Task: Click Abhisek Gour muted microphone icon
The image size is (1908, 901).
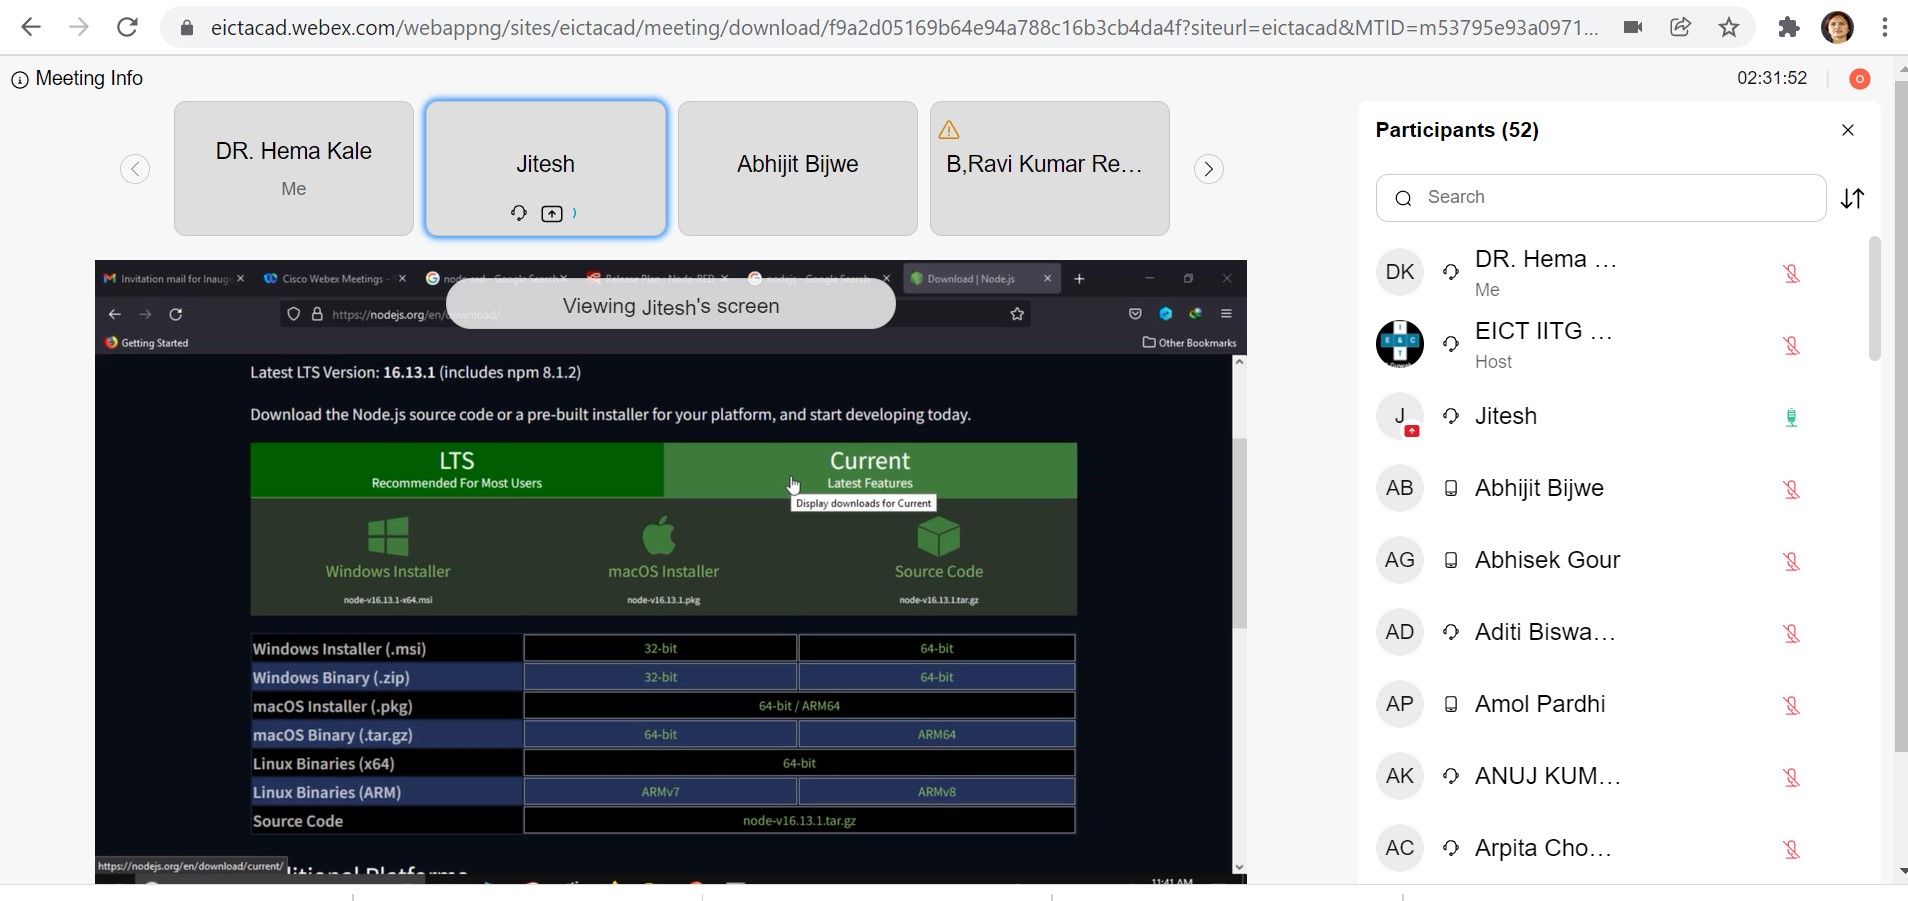Action: click(1791, 561)
